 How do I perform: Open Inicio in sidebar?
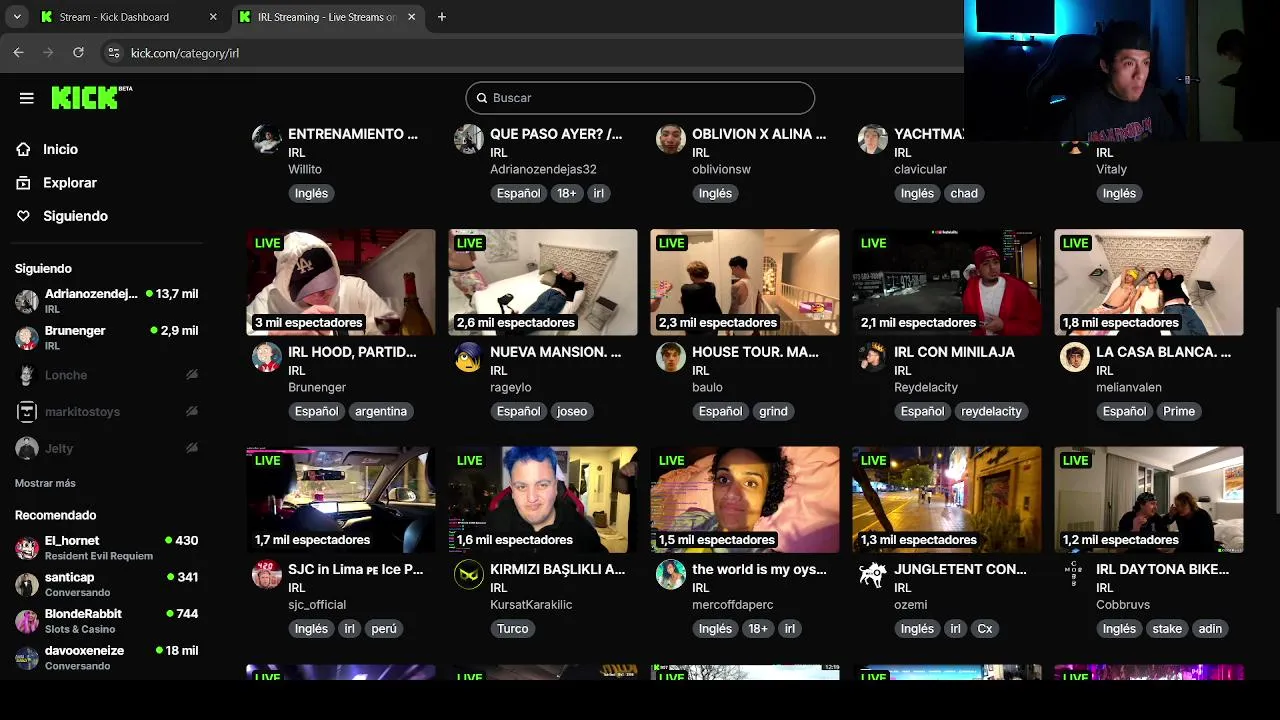tap(60, 149)
